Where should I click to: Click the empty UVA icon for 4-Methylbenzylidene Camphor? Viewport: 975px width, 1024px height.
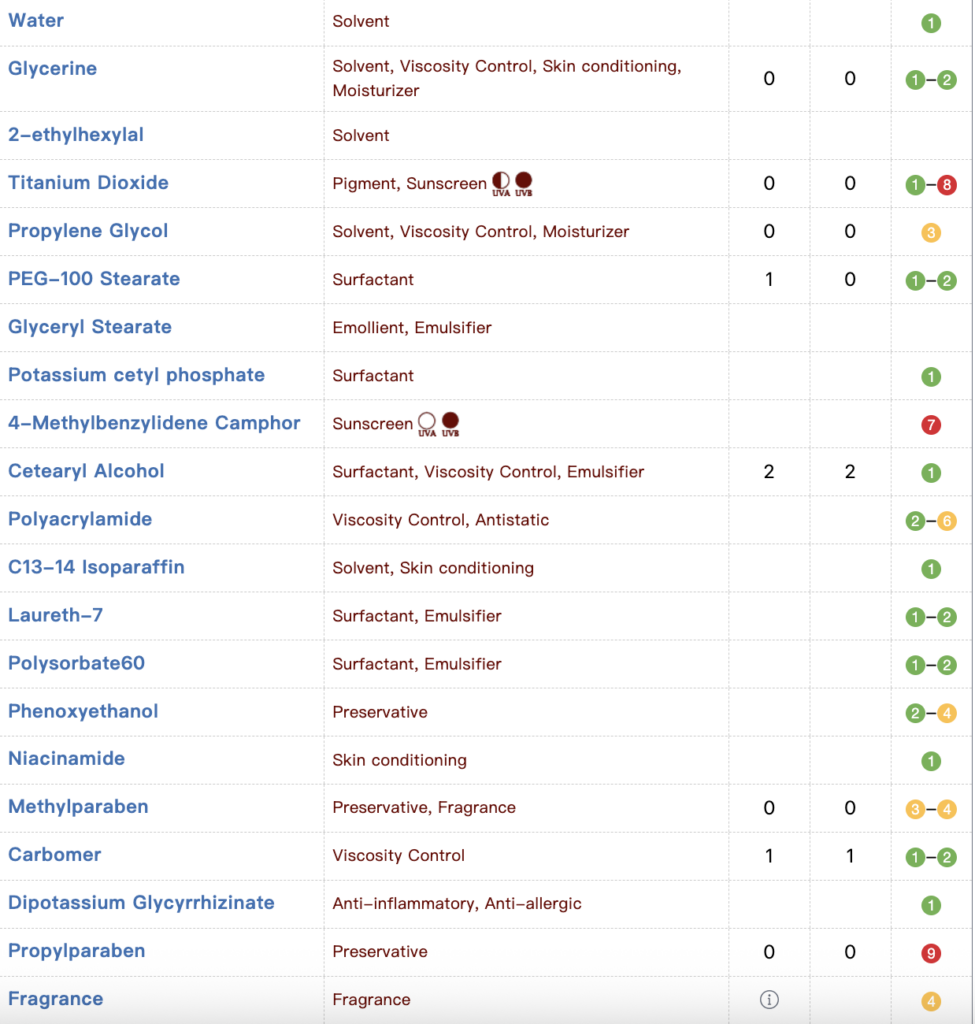tap(427, 422)
